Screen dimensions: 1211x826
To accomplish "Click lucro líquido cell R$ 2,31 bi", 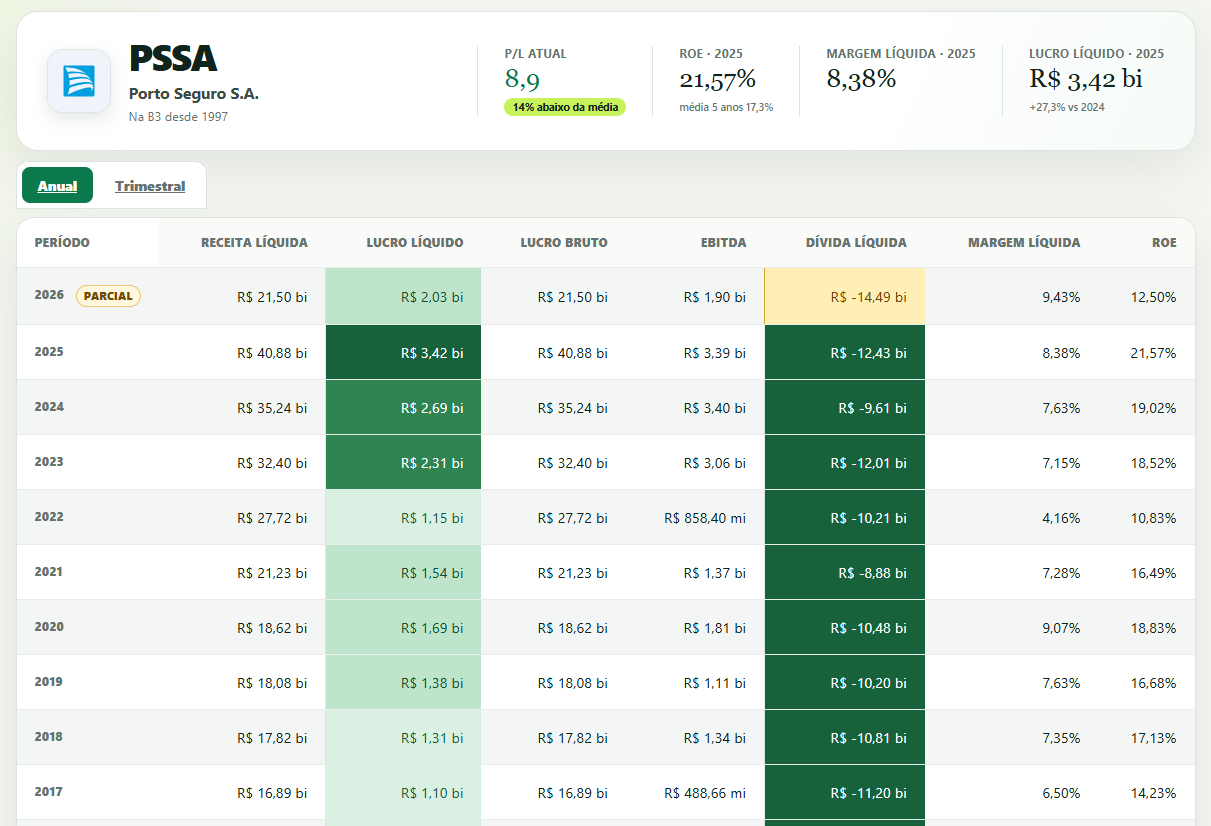I will 403,462.
